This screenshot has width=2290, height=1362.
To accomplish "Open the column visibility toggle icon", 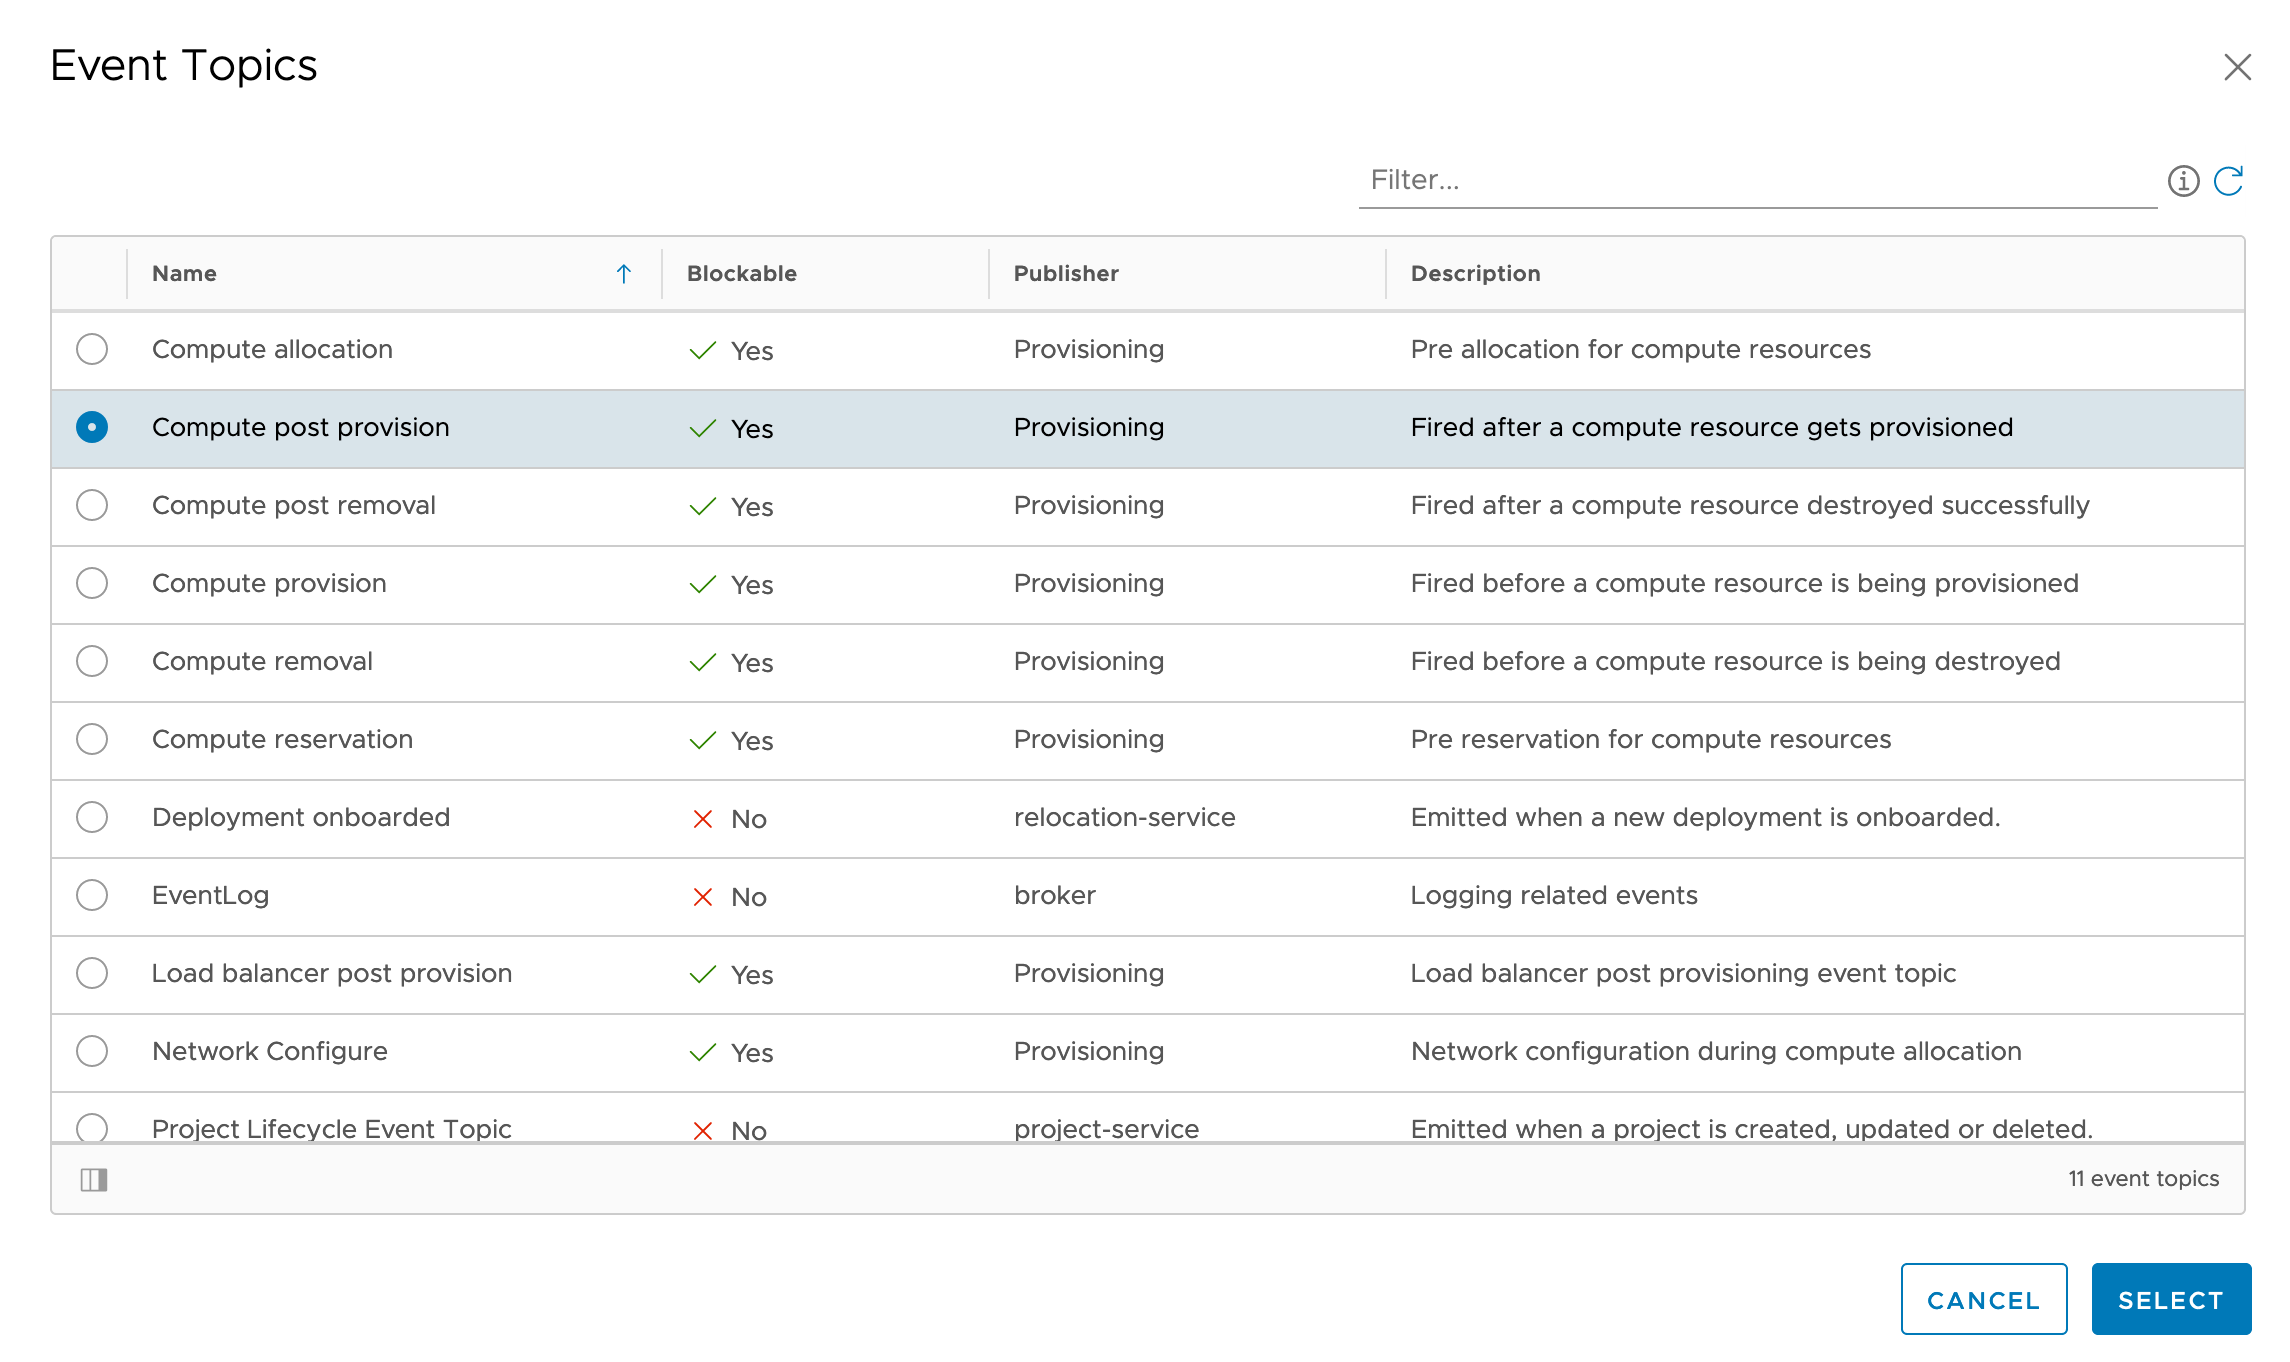I will tap(94, 1180).
